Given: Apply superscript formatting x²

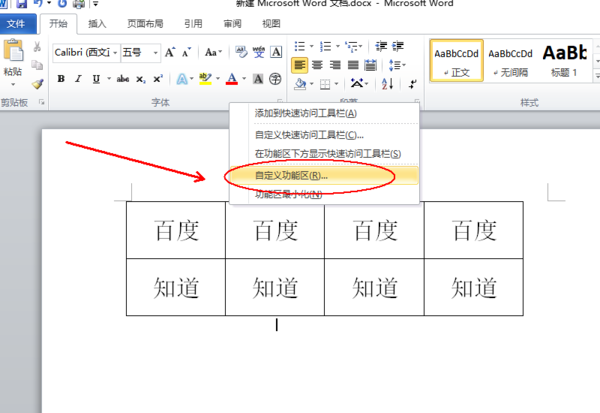Looking at the screenshot, I should tap(158, 79).
